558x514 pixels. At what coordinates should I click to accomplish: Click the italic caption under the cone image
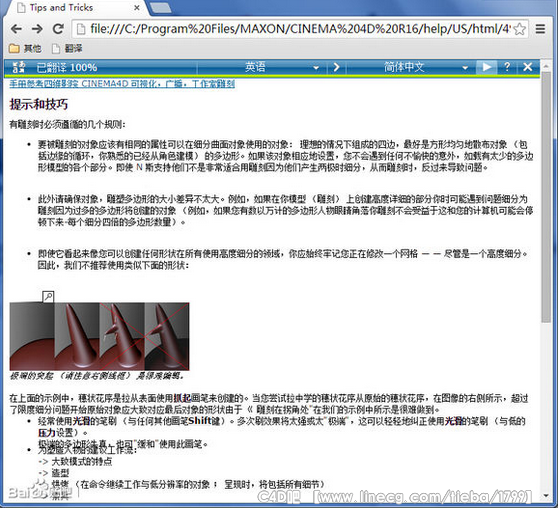tap(96, 376)
